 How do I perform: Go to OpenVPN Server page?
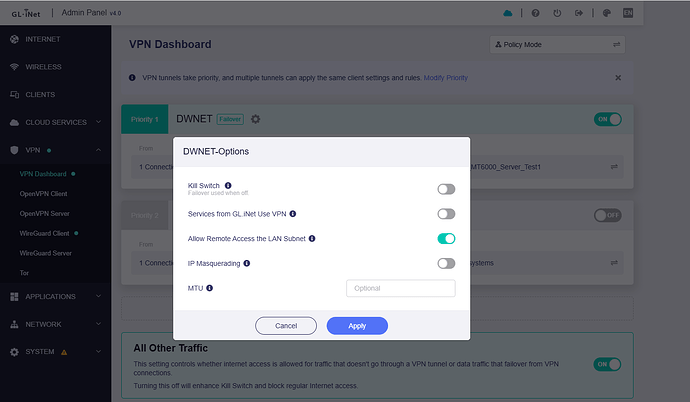(x=46, y=213)
